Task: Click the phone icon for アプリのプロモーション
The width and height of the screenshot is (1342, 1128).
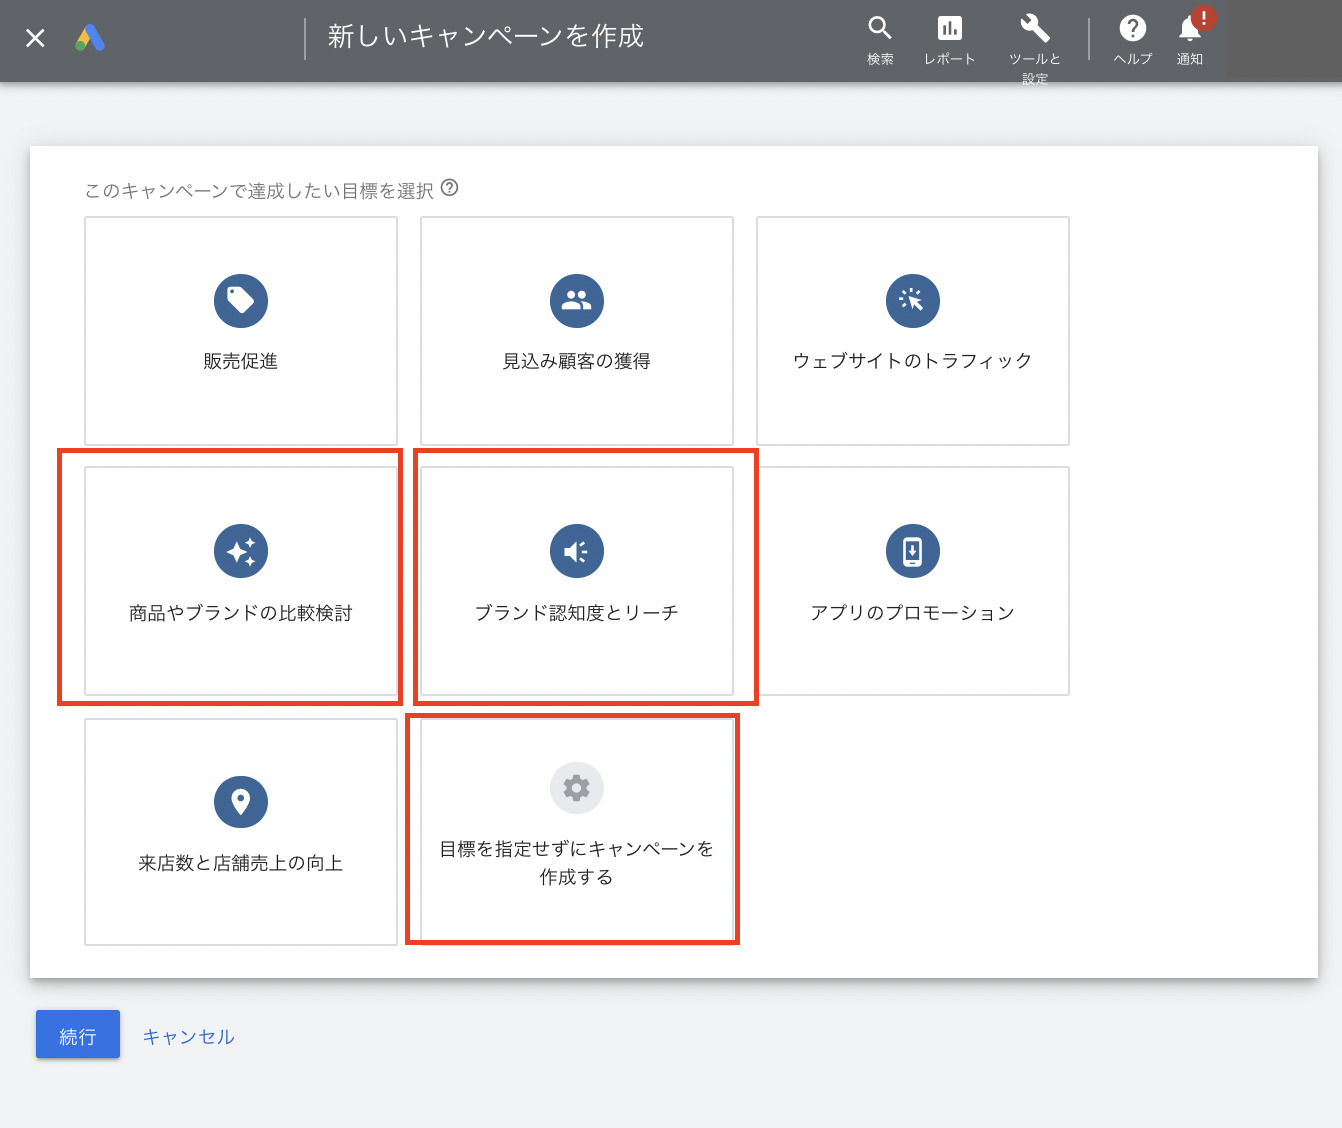Action: click(x=913, y=551)
